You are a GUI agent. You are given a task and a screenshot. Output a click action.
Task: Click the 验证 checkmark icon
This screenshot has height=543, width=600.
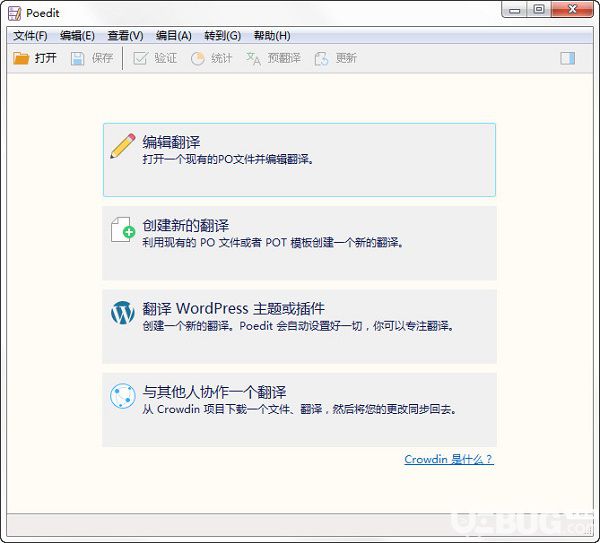click(140, 59)
